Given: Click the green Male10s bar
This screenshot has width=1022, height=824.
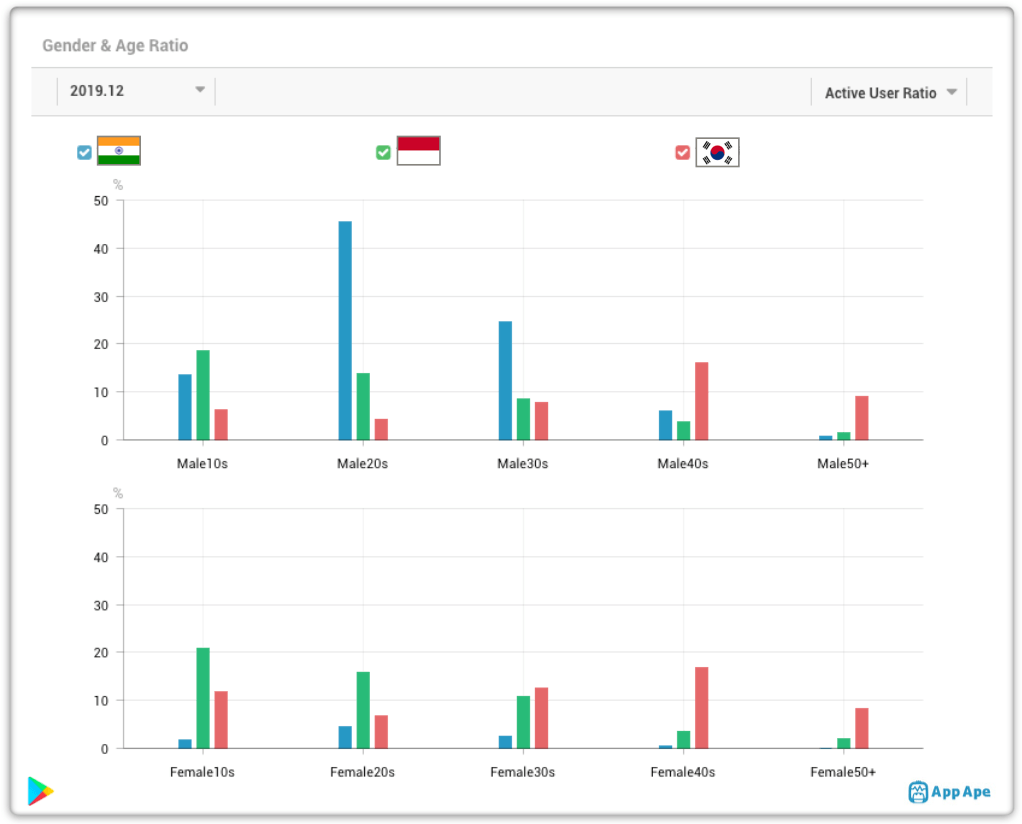Looking at the screenshot, I should [x=203, y=395].
